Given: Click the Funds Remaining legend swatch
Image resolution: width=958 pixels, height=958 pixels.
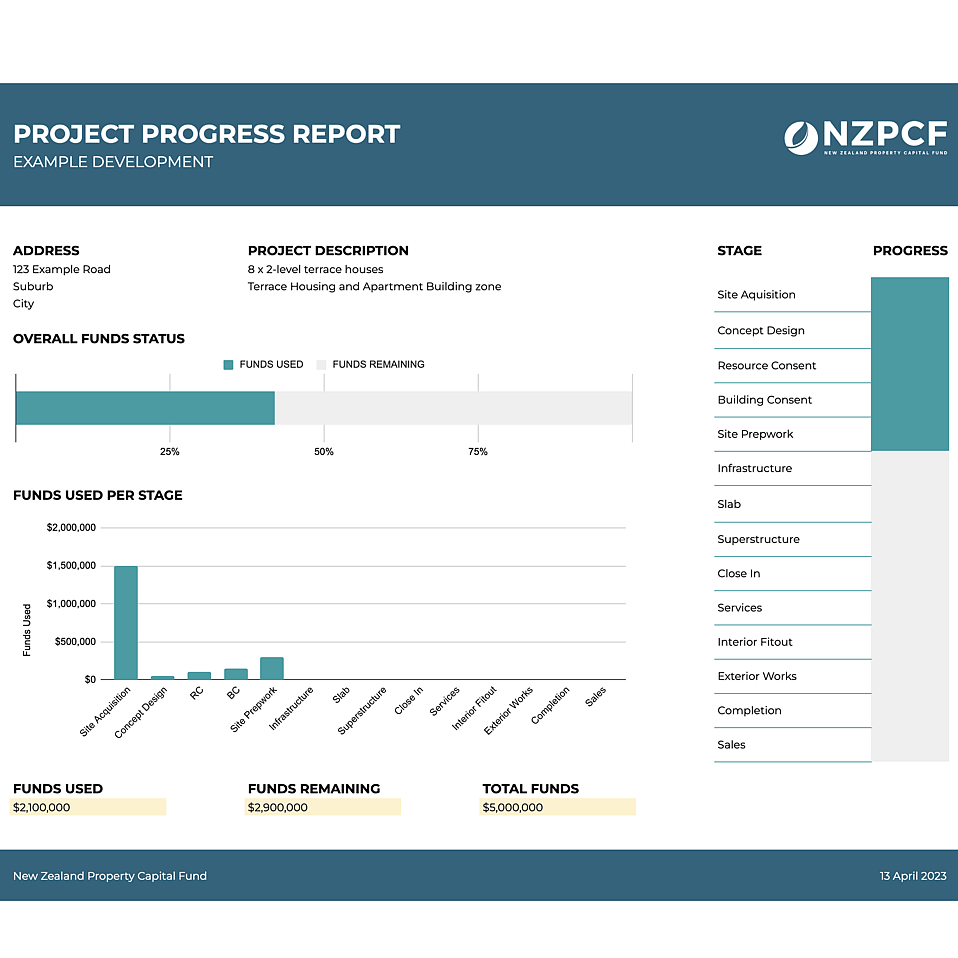Looking at the screenshot, I should tap(322, 365).
